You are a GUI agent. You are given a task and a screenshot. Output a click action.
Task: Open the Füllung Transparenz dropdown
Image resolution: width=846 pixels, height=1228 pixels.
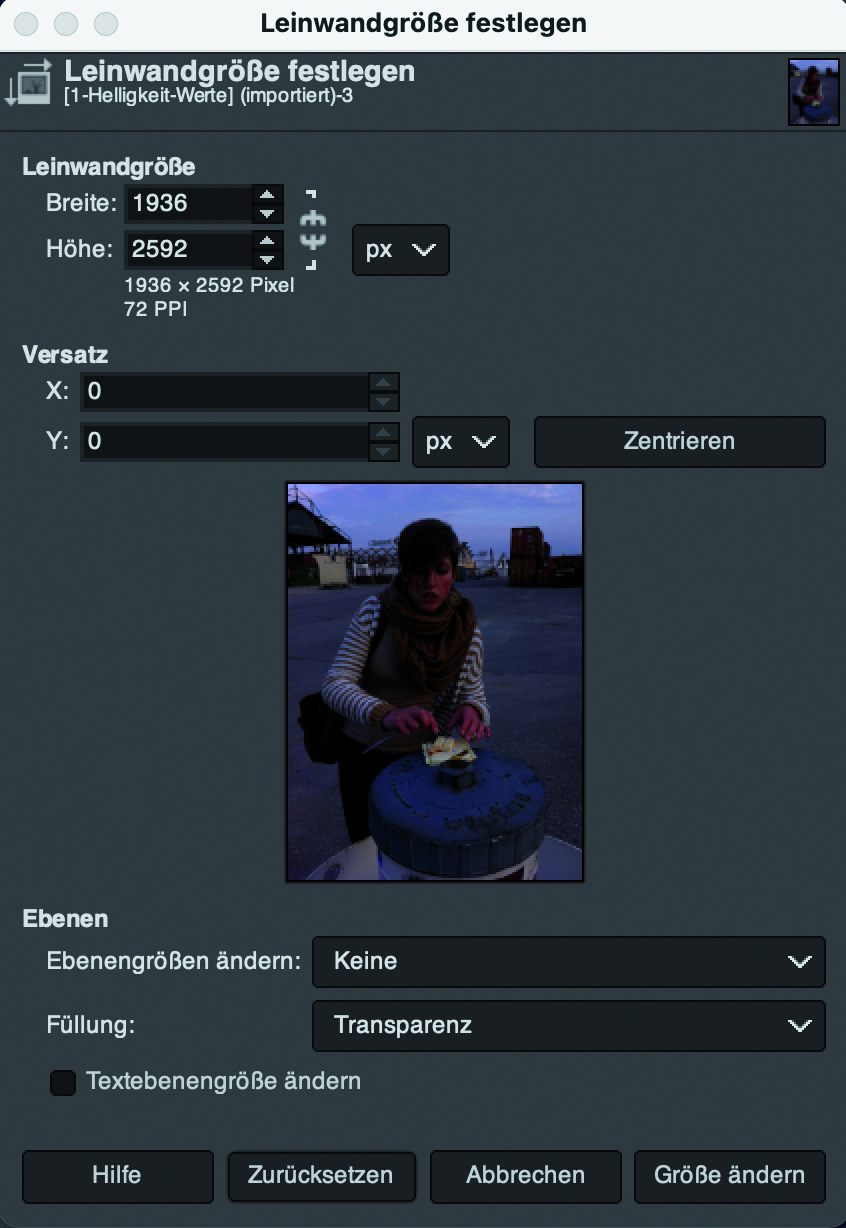[569, 1026]
